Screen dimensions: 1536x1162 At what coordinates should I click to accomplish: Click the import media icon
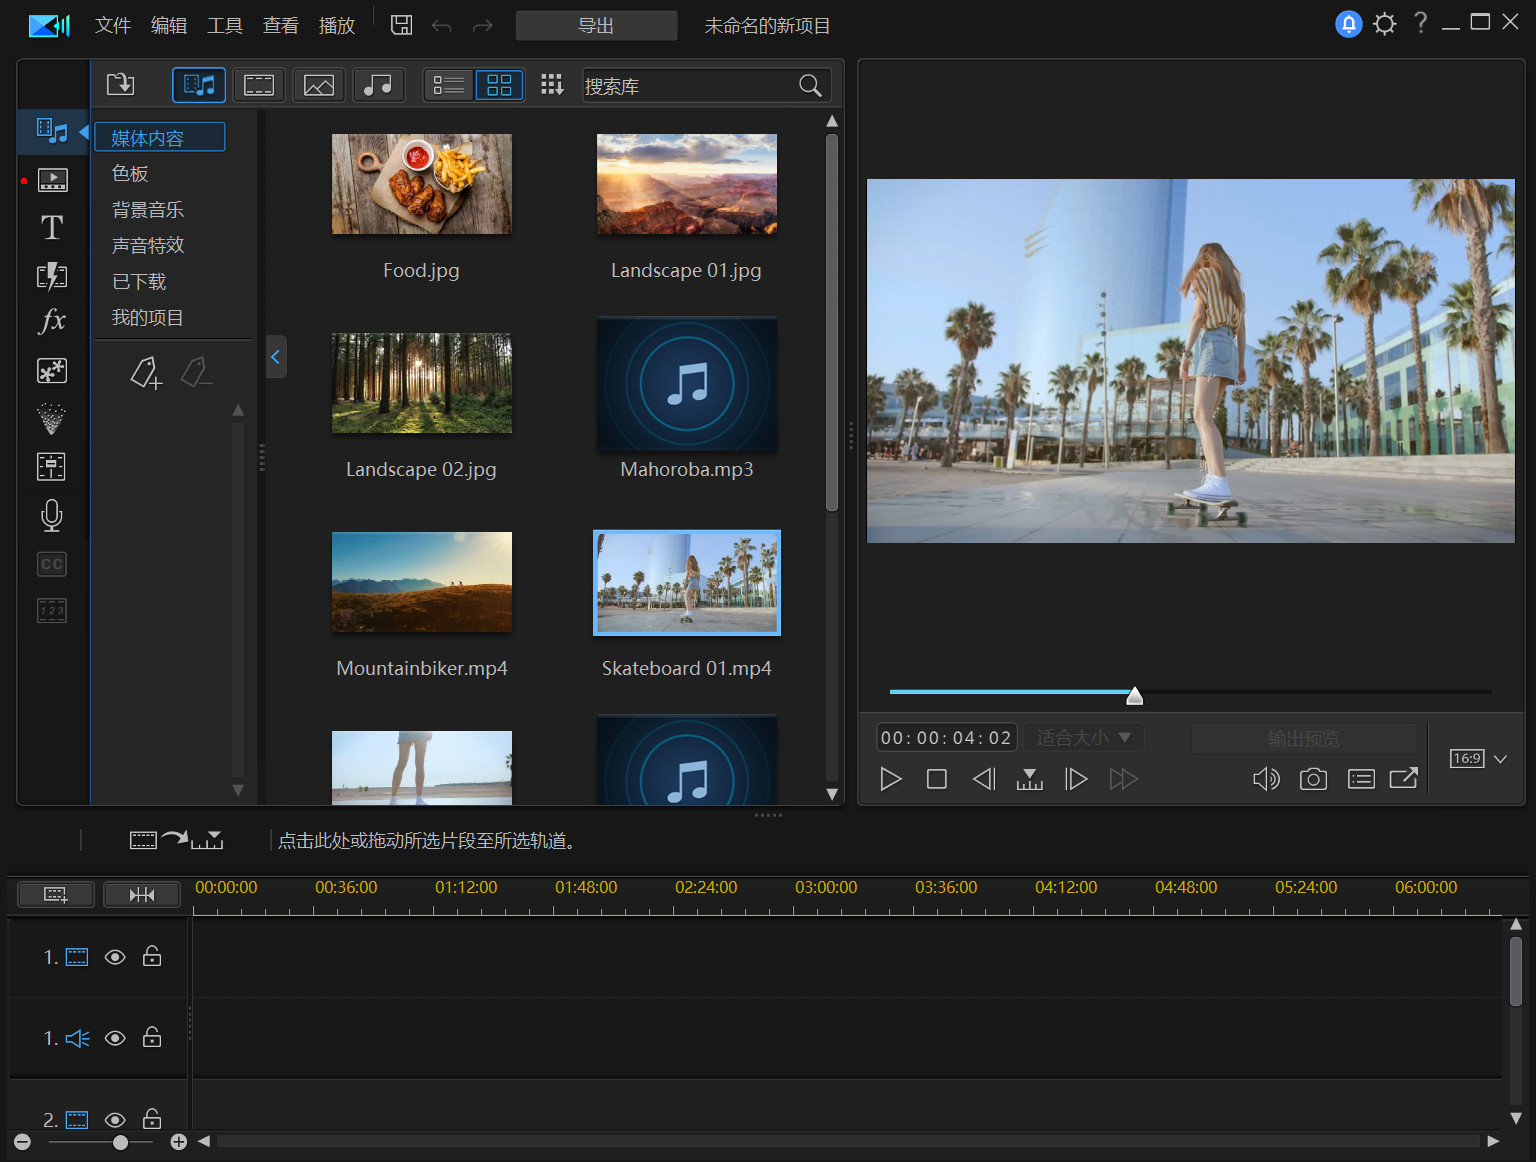[121, 85]
